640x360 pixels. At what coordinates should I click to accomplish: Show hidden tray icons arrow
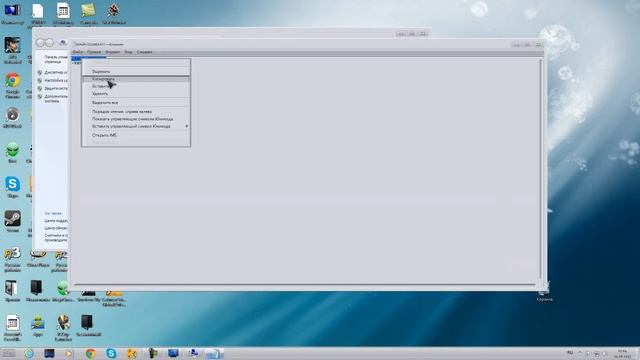(x=580, y=353)
